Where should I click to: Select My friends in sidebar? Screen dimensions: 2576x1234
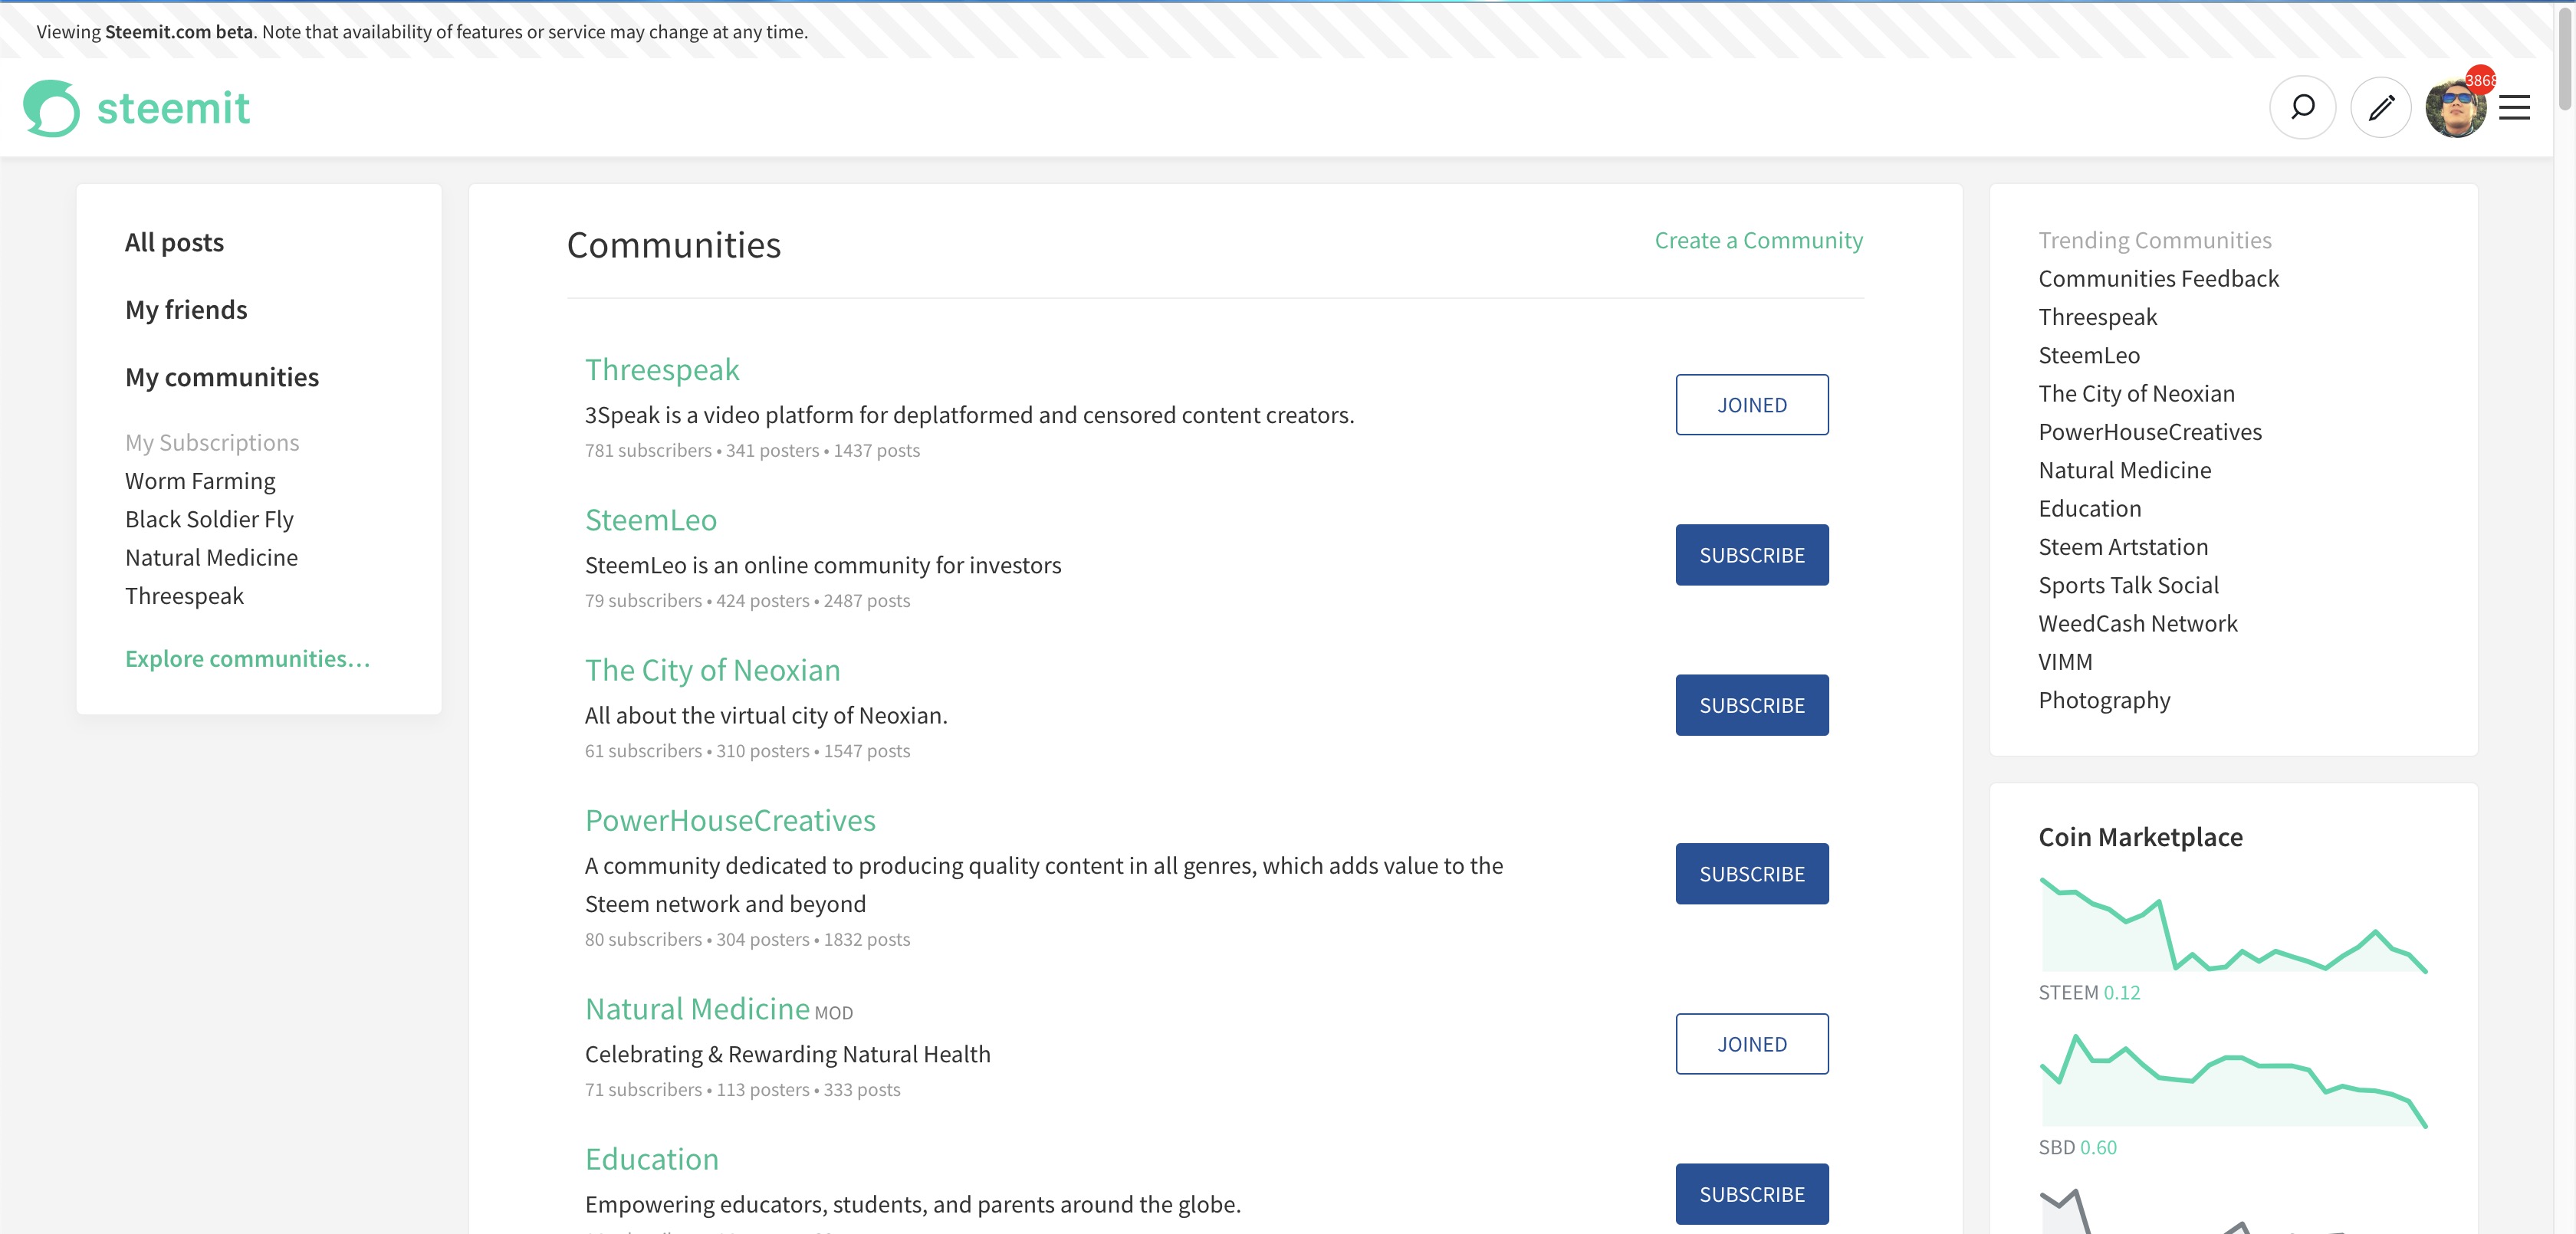click(x=186, y=309)
